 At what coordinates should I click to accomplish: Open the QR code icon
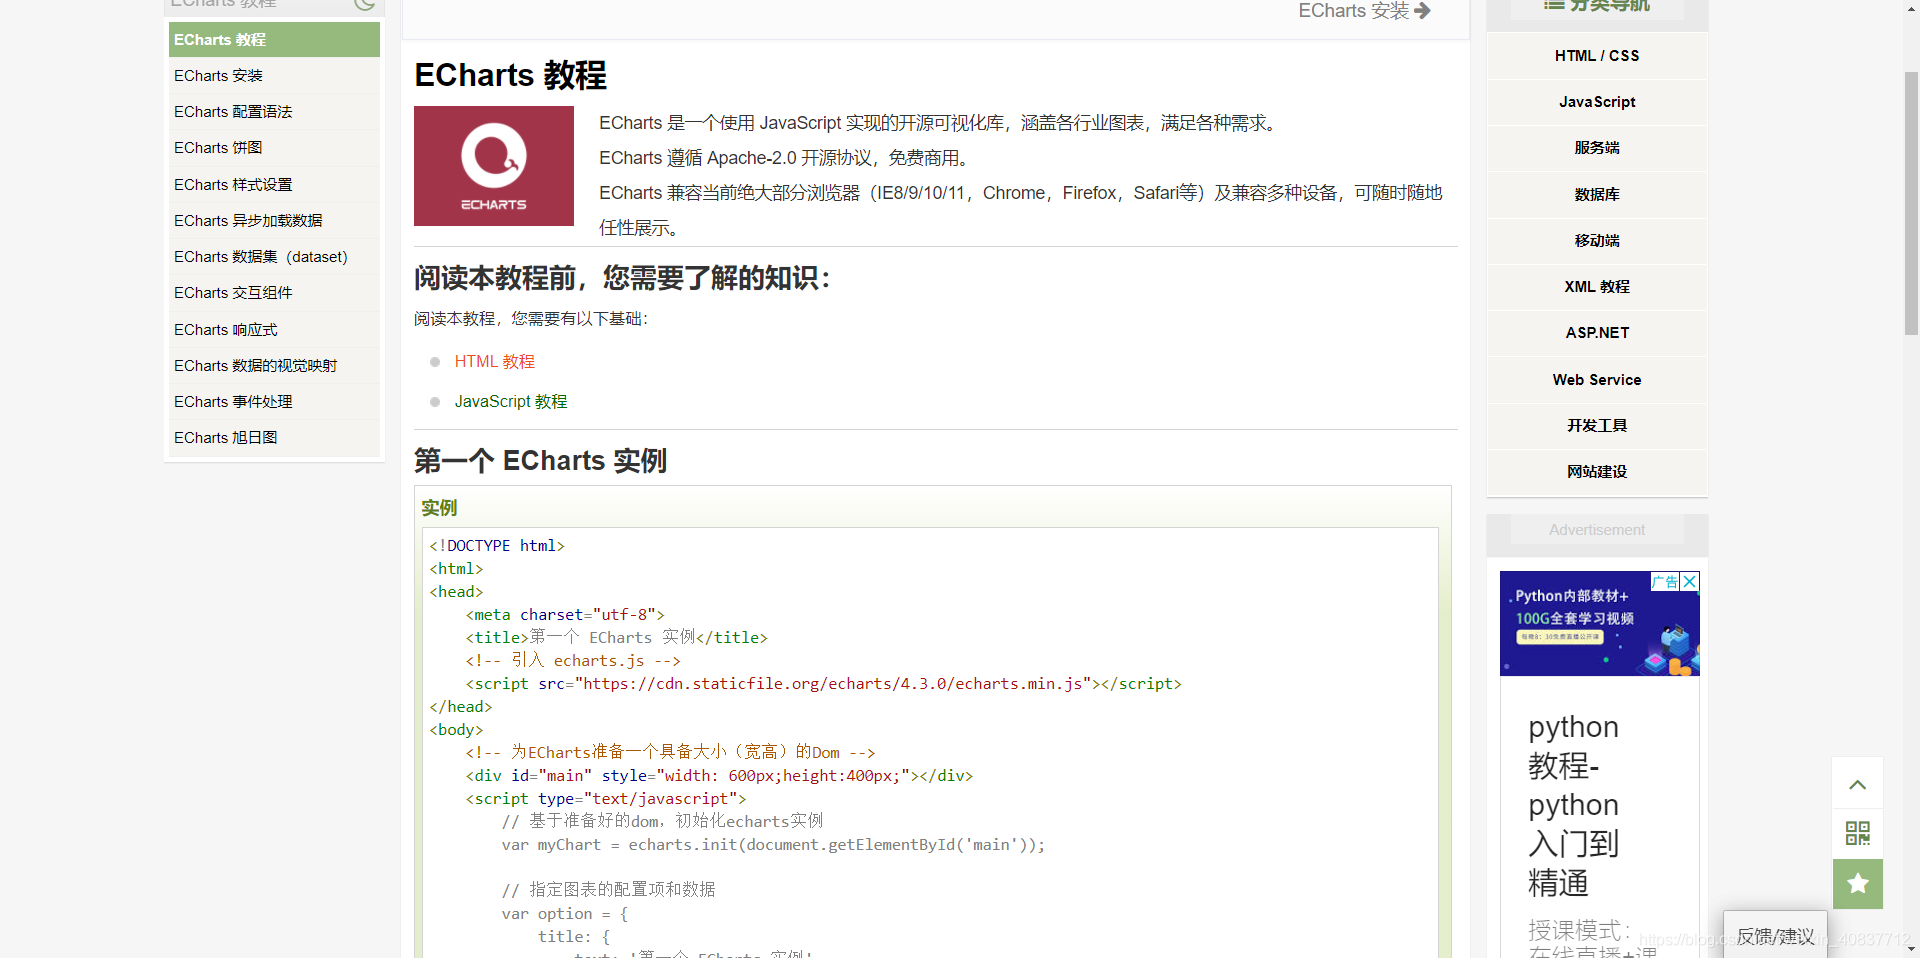[1857, 833]
